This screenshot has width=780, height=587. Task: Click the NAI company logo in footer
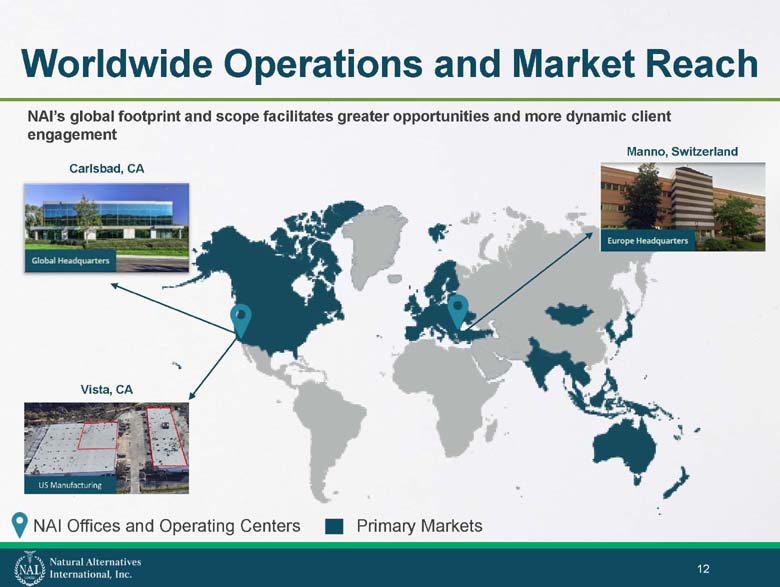click(29, 568)
